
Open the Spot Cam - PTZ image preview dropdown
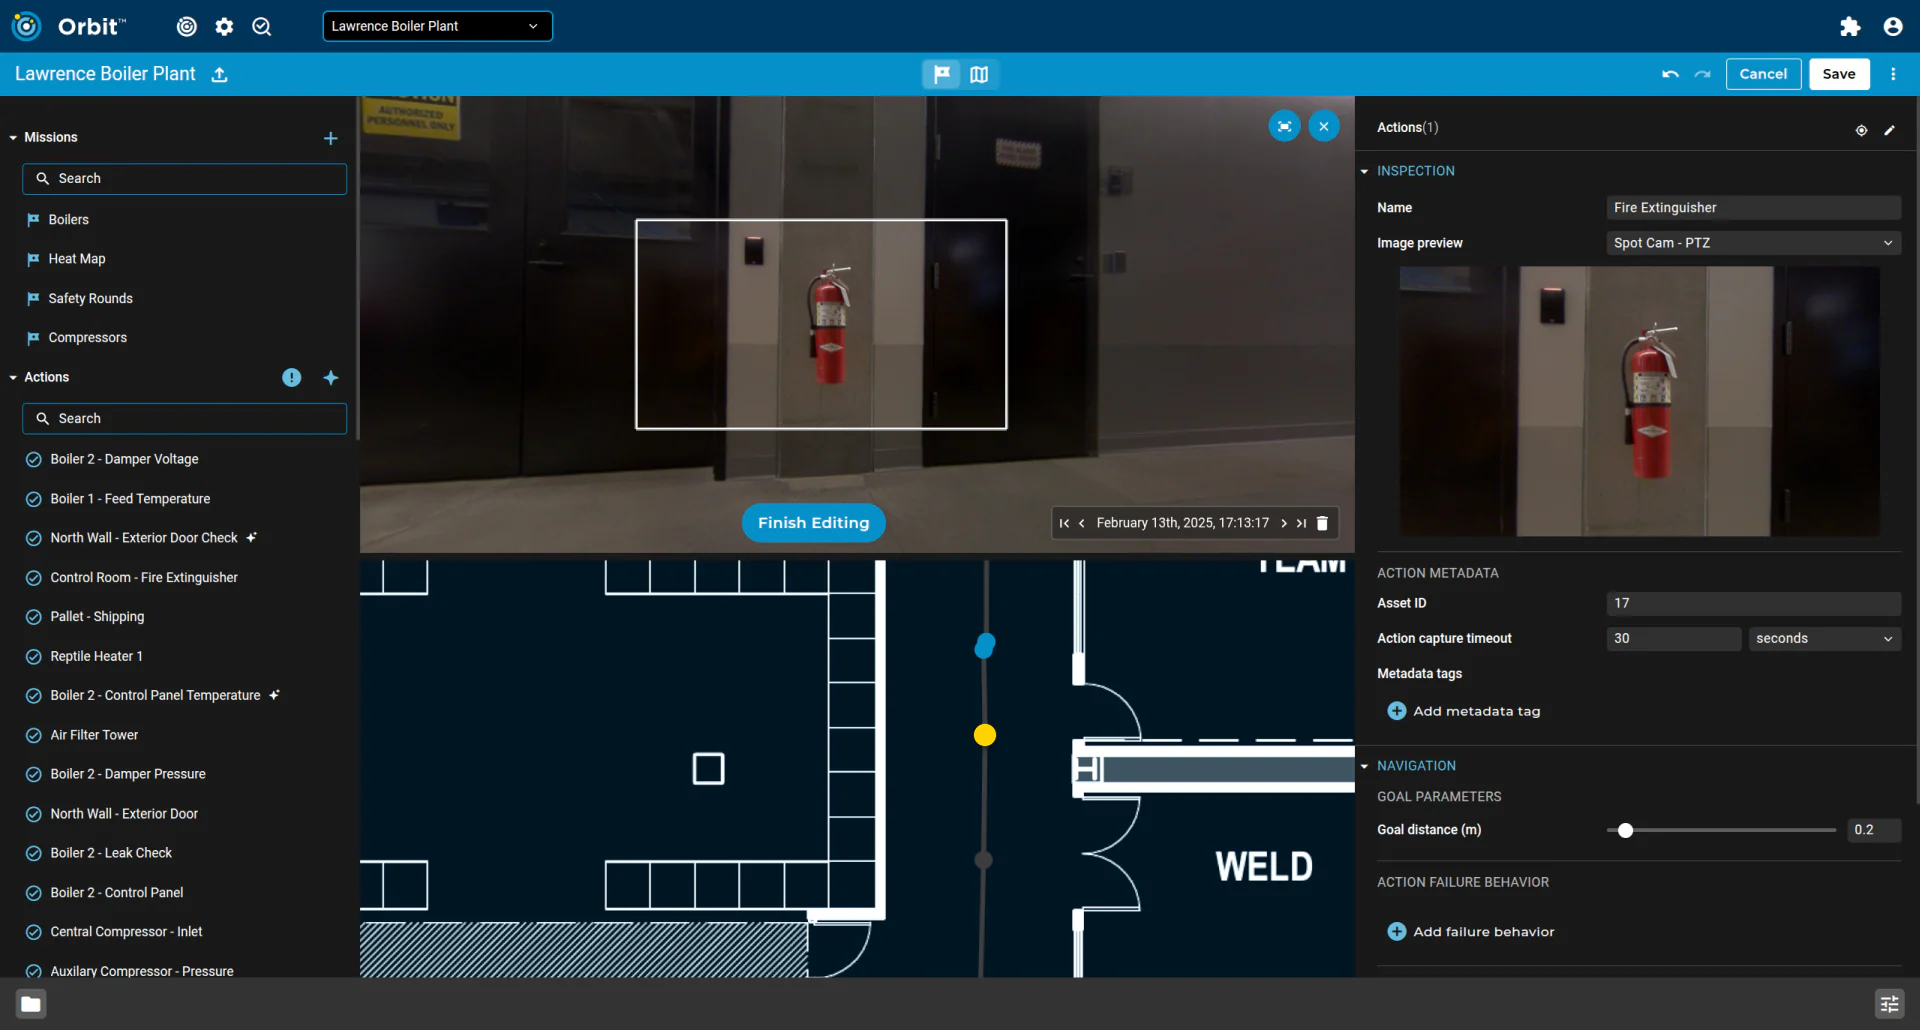pyautogui.click(x=1752, y=243)
